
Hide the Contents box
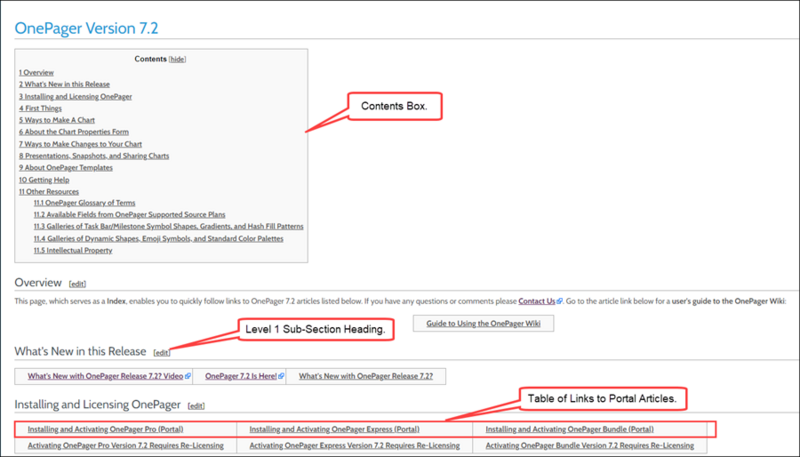click(177, 59)
